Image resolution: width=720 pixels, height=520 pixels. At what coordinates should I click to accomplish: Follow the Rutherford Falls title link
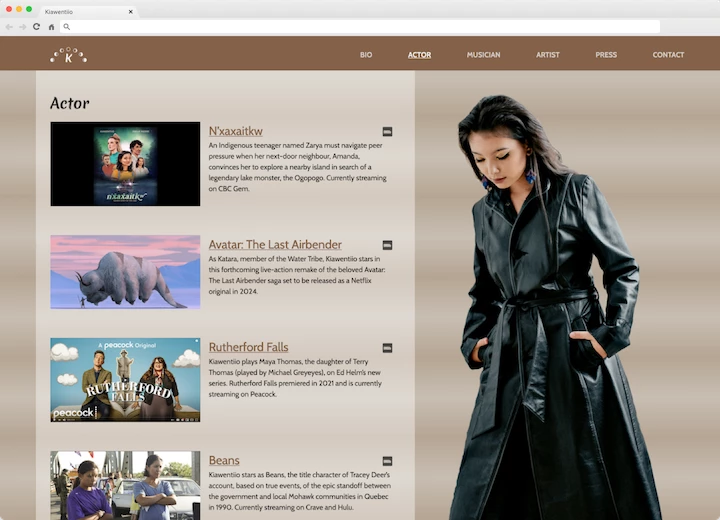[248, 347]
